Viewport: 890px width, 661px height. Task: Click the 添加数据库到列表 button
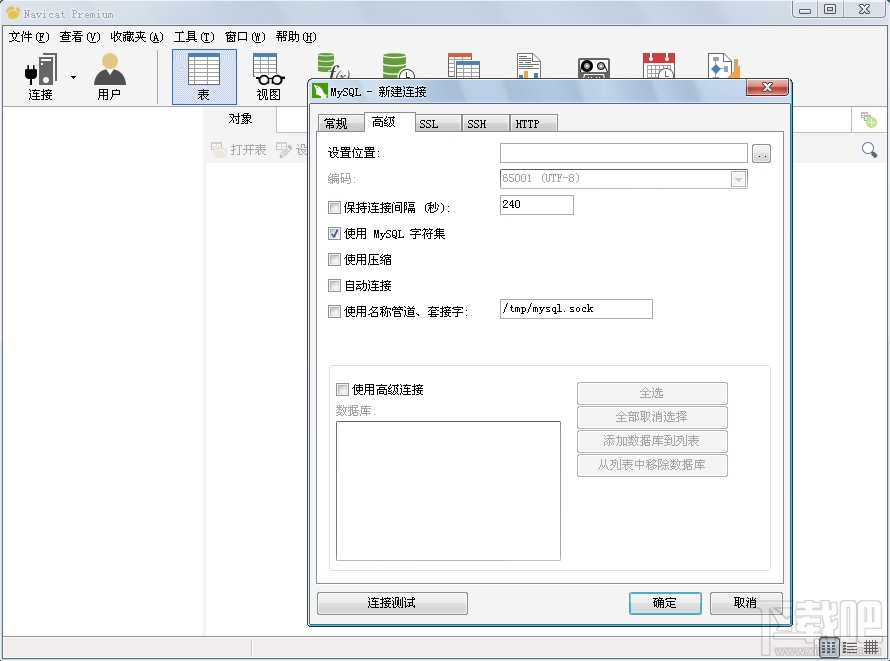[x=652, y=441]
